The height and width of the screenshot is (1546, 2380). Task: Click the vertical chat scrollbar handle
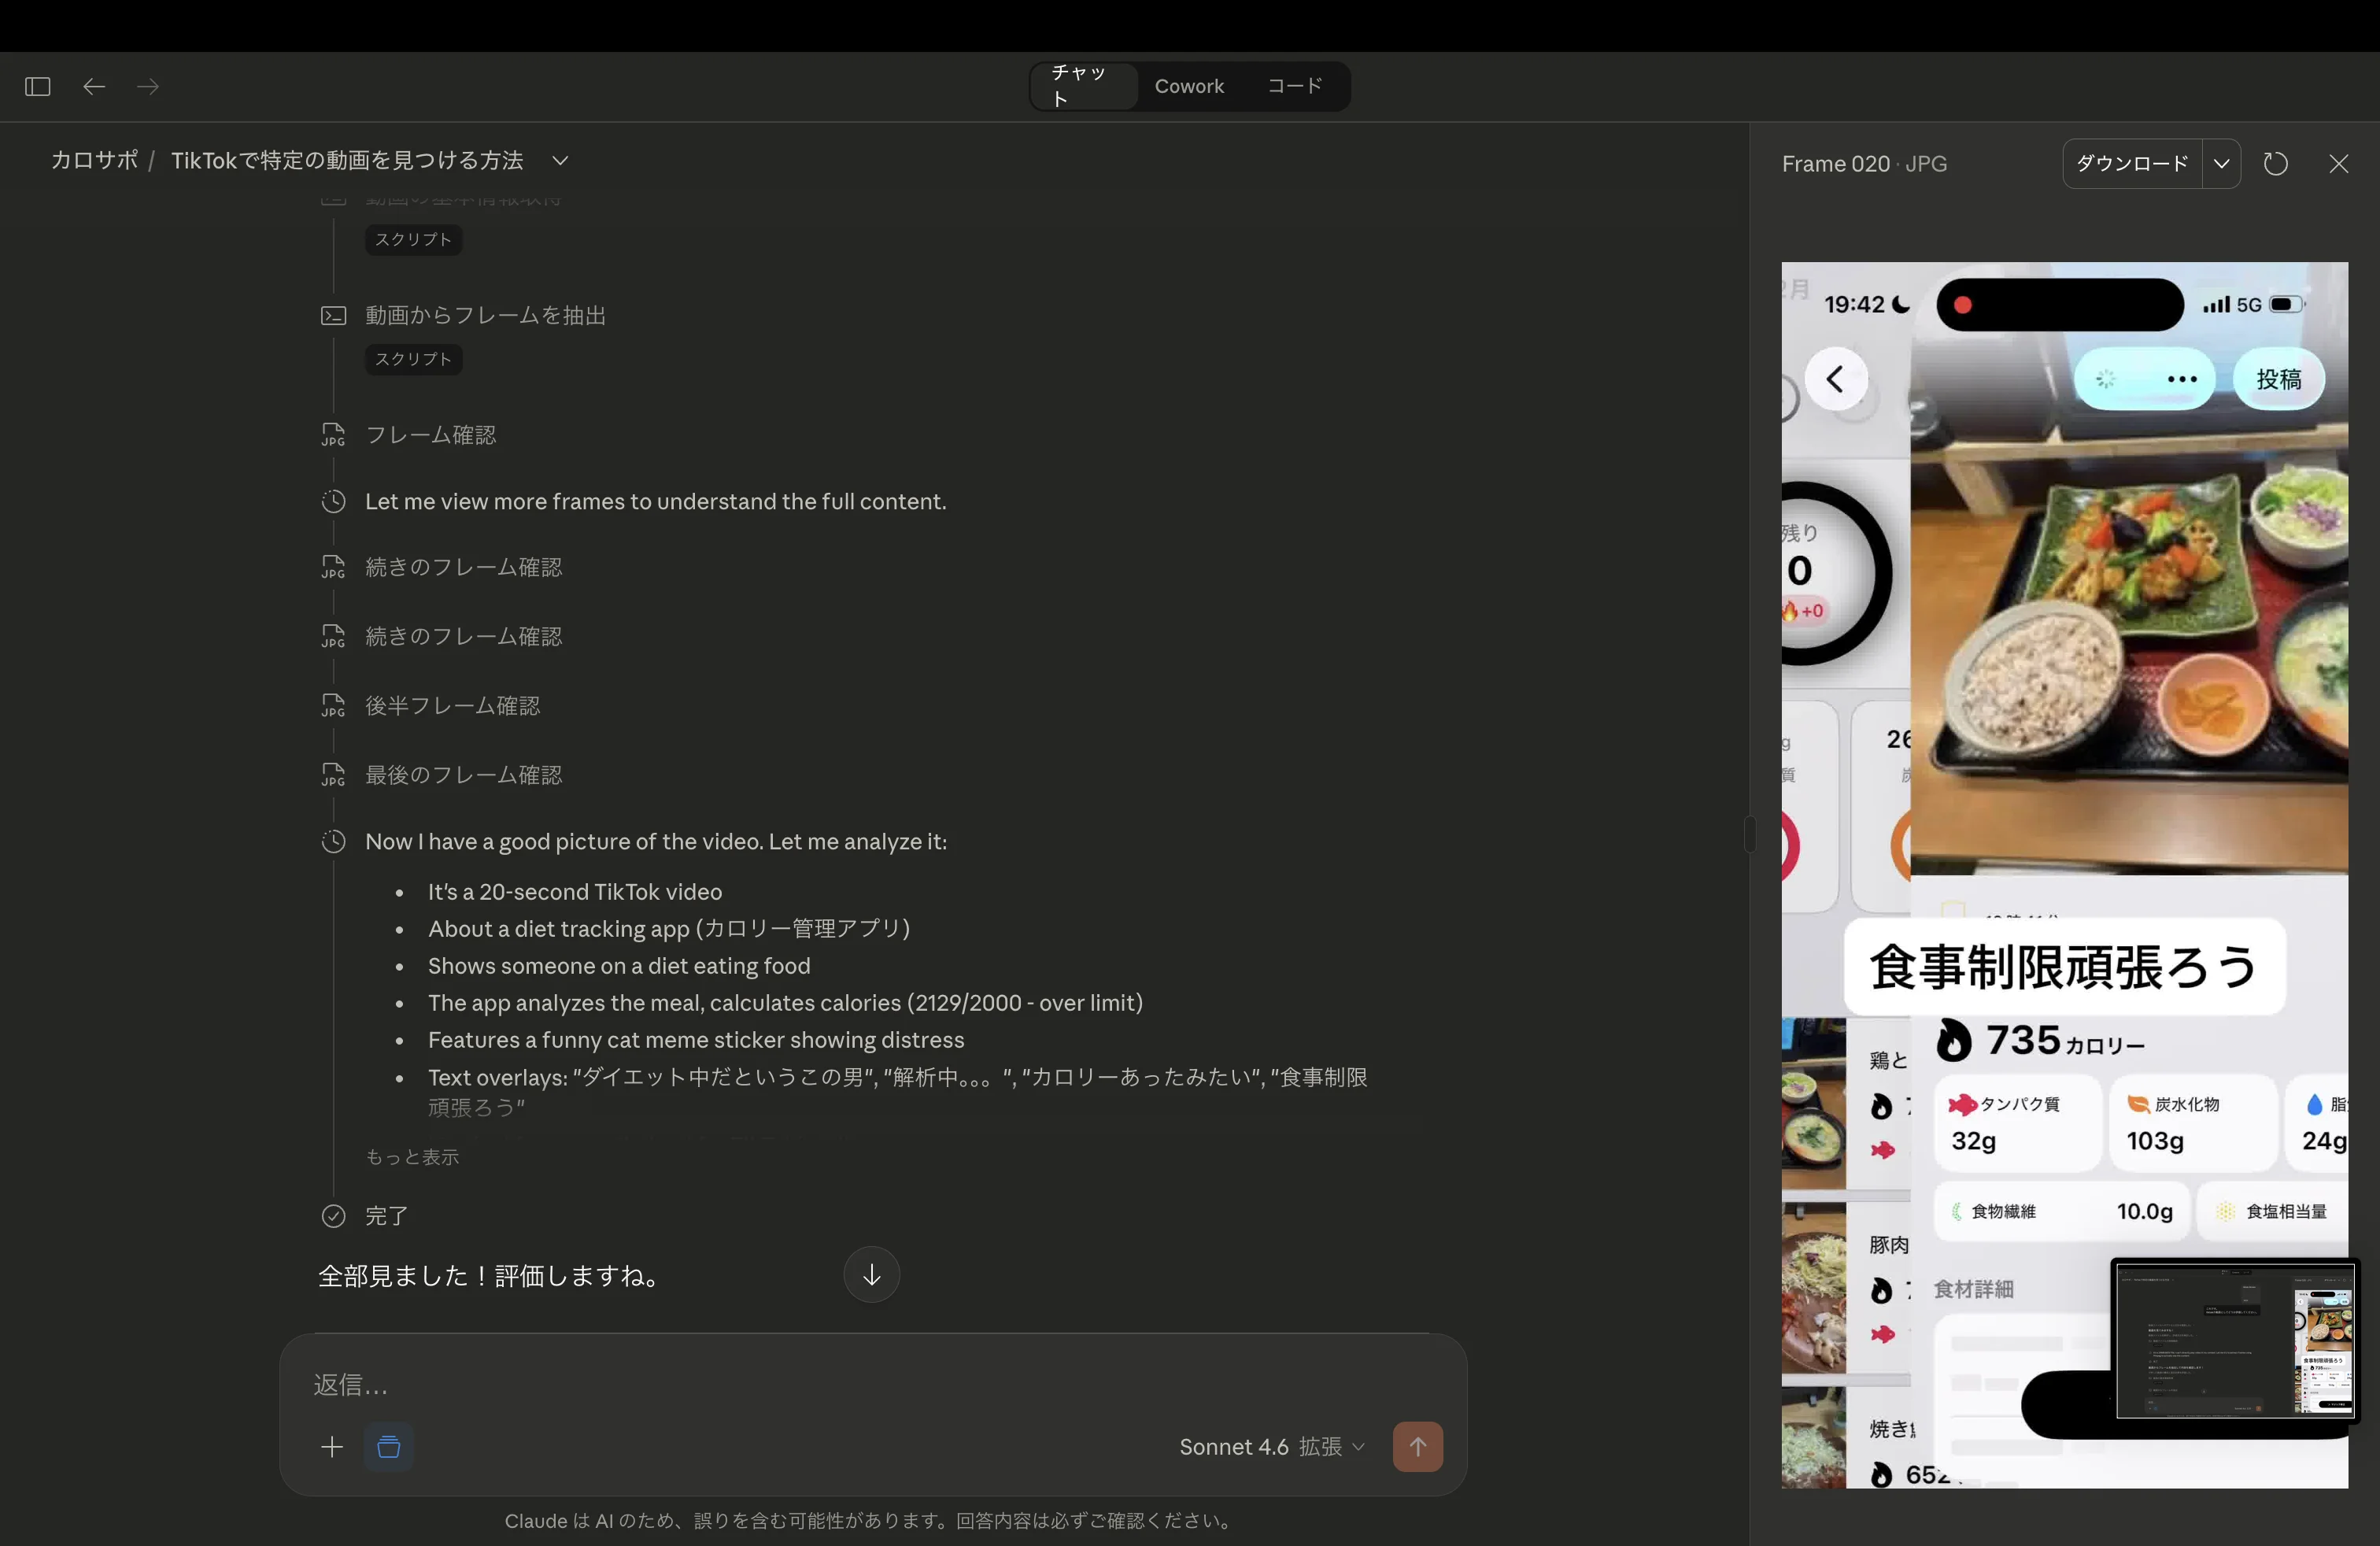1750,833
